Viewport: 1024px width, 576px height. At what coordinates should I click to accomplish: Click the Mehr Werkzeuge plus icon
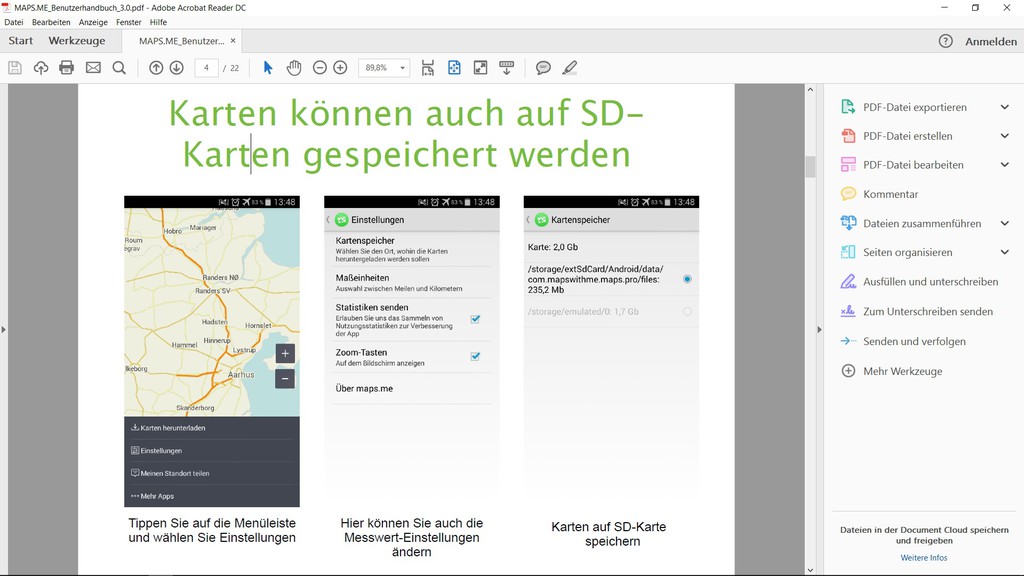[x=848, y=371]
